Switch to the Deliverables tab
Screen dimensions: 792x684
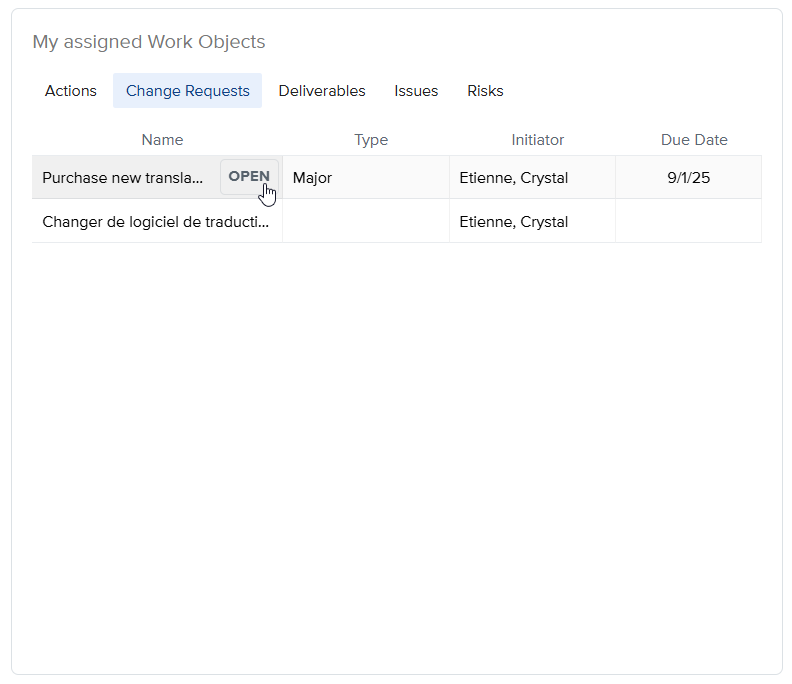(x=322, y=91)
